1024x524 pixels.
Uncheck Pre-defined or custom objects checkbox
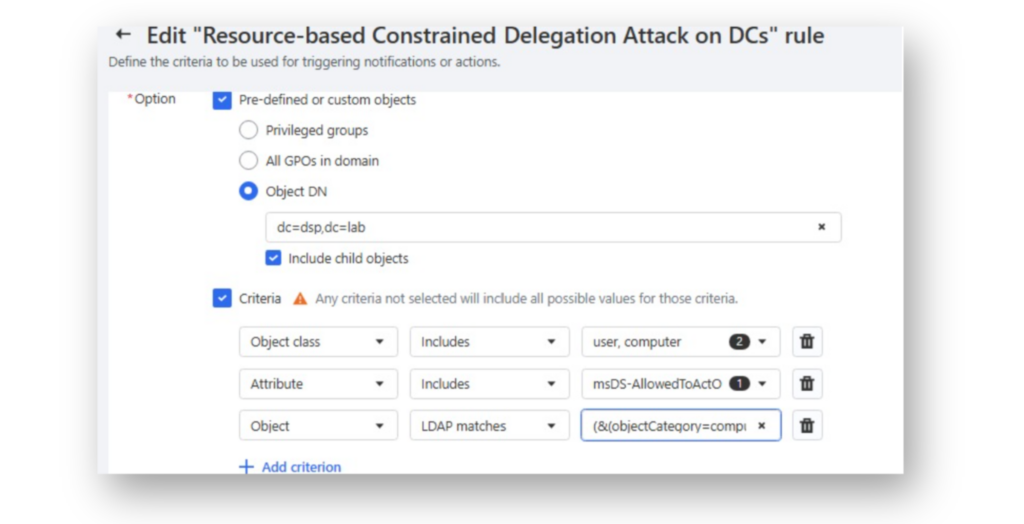click(222, 100)
